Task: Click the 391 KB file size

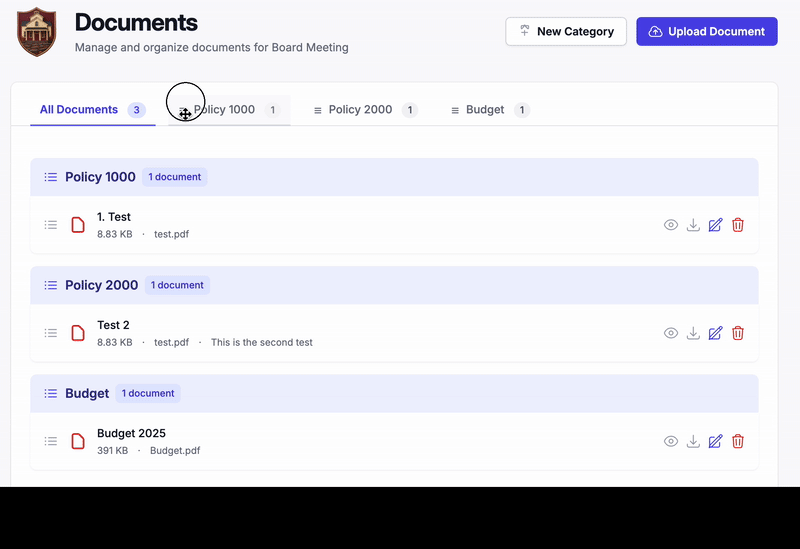Action: click(112, 451)
